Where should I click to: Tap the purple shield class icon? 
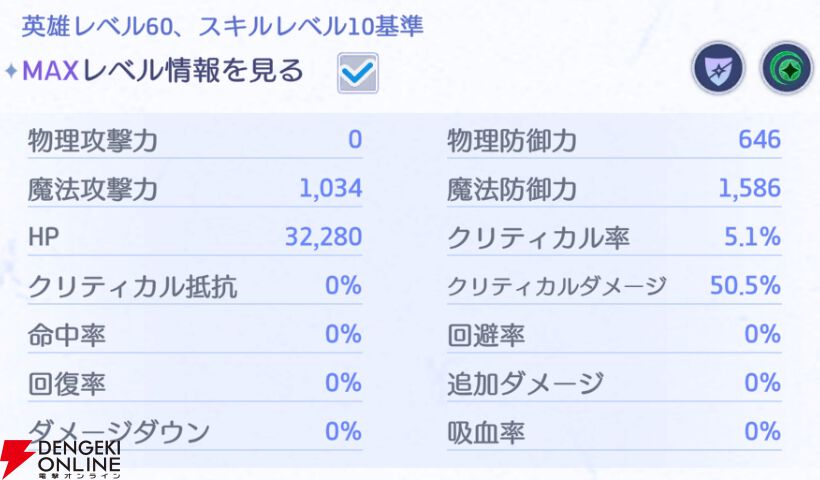click(719, 68)
